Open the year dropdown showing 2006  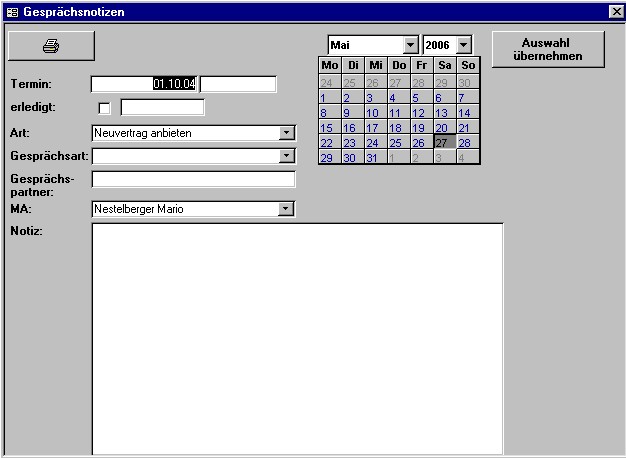[x=463, y=46]
